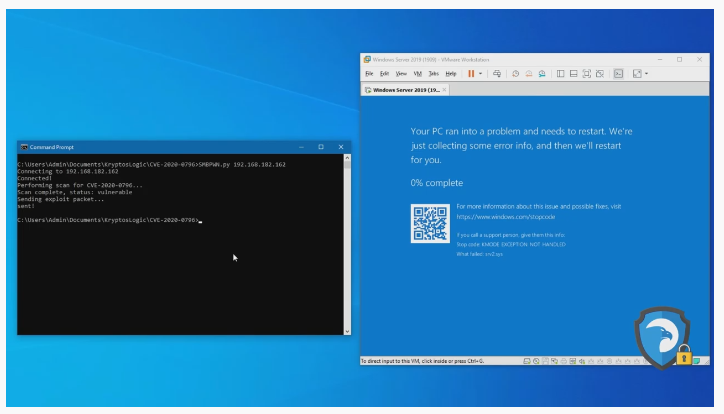The width and height of the screenshot is (724, 414).
Task: Click the floppy drive status bar icon
Action: [x=545, y=361]
